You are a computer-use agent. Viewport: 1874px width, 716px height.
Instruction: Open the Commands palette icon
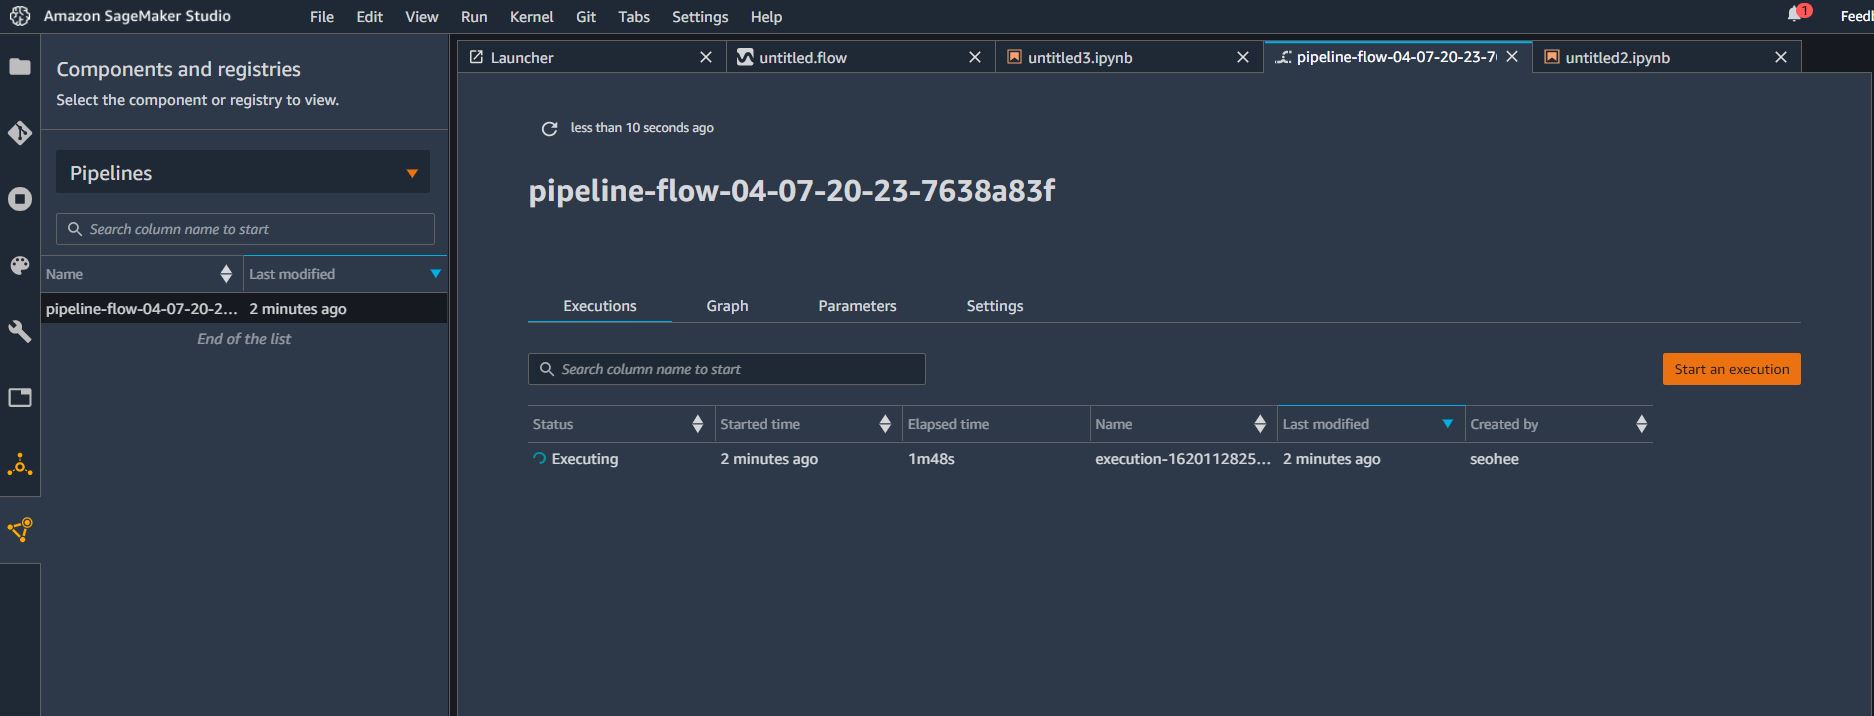(20, 265)
